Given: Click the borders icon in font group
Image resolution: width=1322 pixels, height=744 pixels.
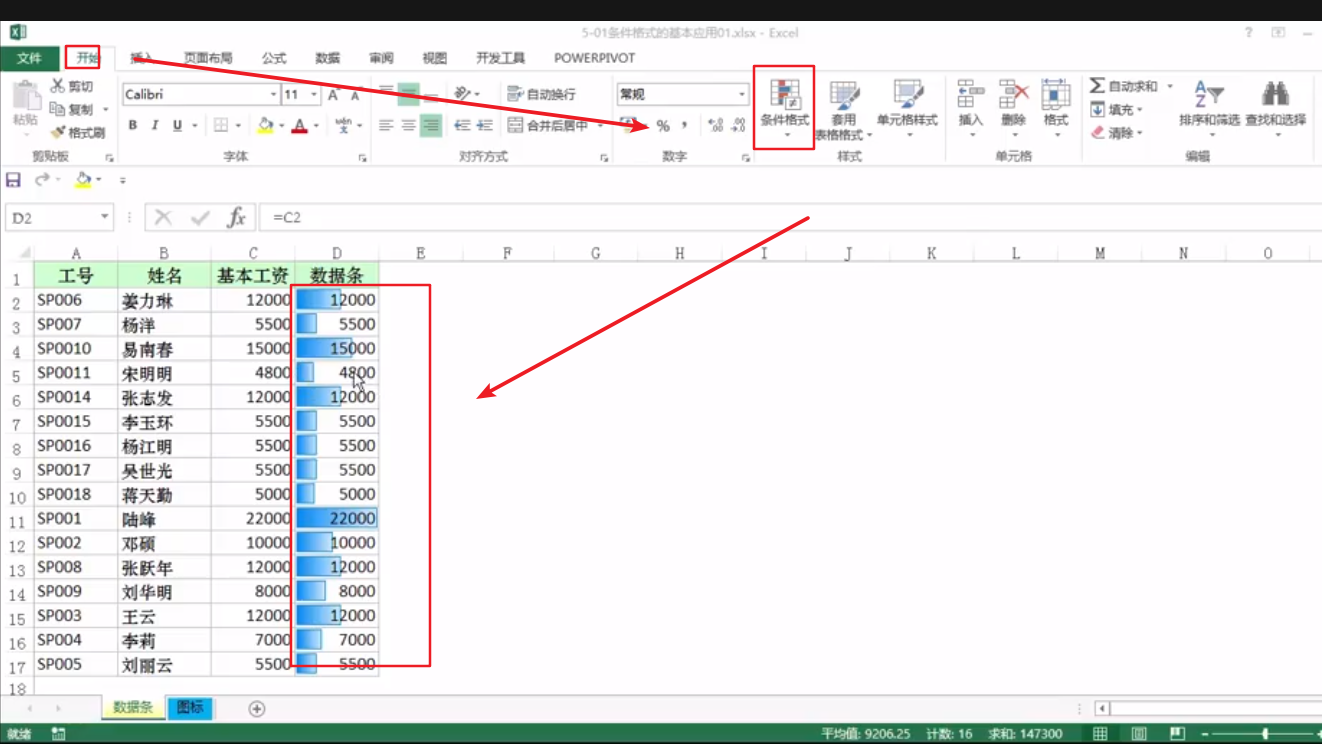Looking at the screenshot, I should click(x=221, y=126).
